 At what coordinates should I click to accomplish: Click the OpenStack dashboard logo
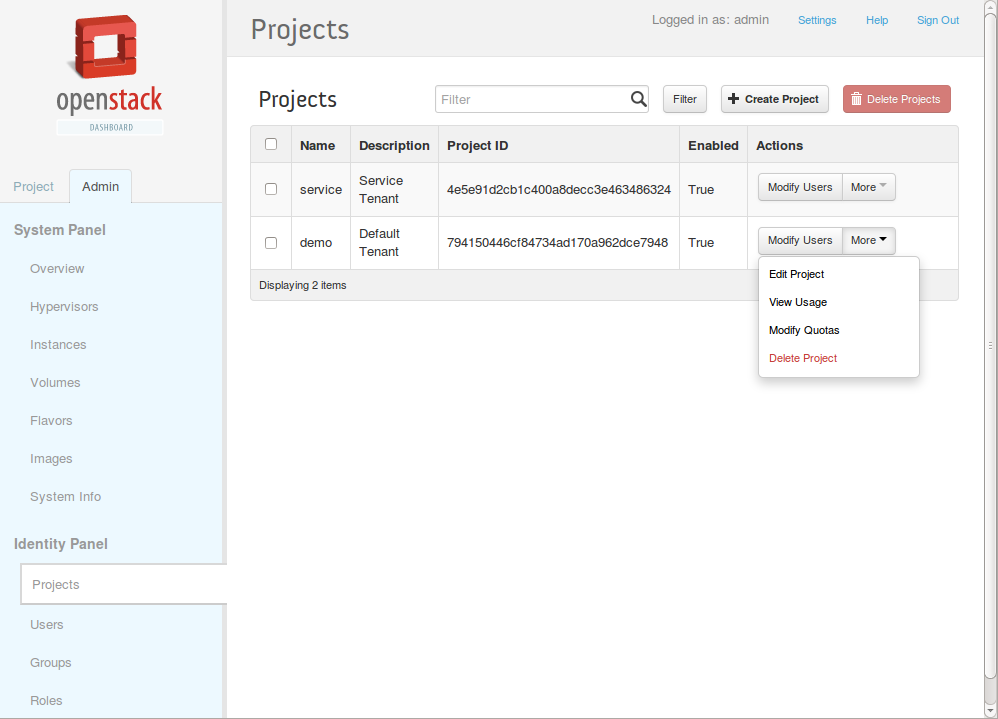click(109, 75)
